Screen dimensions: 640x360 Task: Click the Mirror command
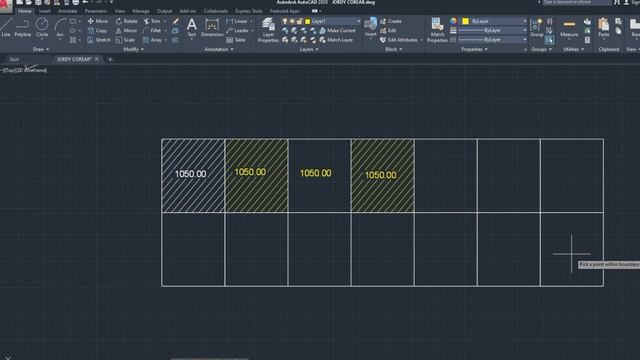tap(127, 31)
